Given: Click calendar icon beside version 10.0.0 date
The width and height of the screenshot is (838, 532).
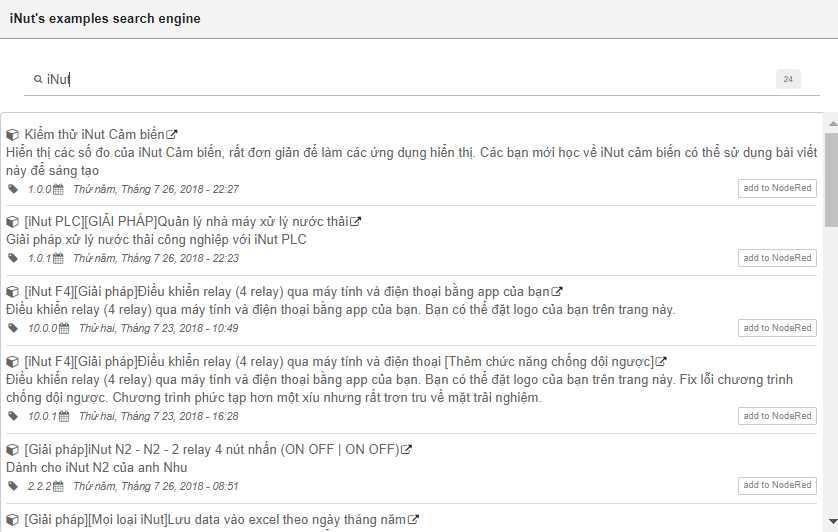Looking at the screenshot, I should click(x=64, y=328).
